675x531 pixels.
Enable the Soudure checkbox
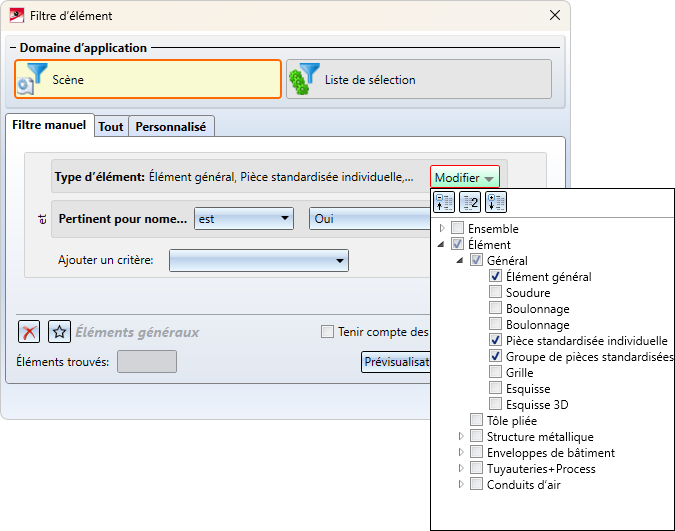(496, 293)
